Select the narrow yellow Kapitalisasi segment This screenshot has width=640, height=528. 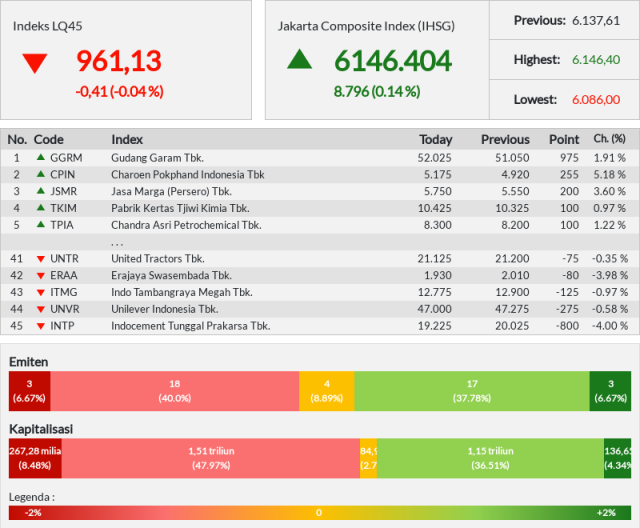click(x=368, y=458)
